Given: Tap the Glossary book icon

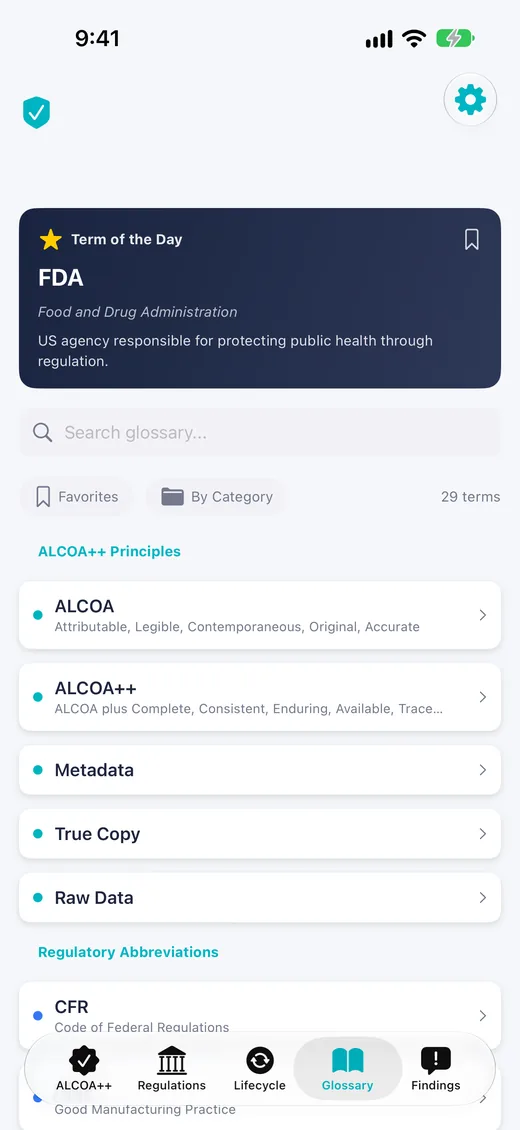Looking at the screenshot, I should pyautogui.click(x=348, y=1061).
